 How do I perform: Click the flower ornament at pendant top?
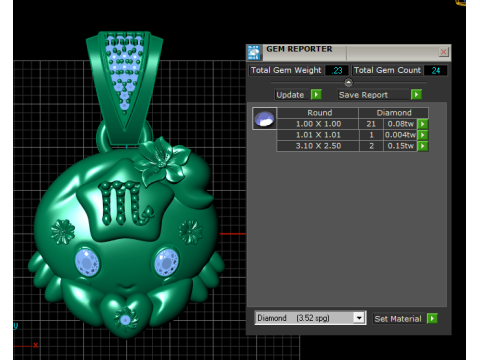[x=162, y=161]
